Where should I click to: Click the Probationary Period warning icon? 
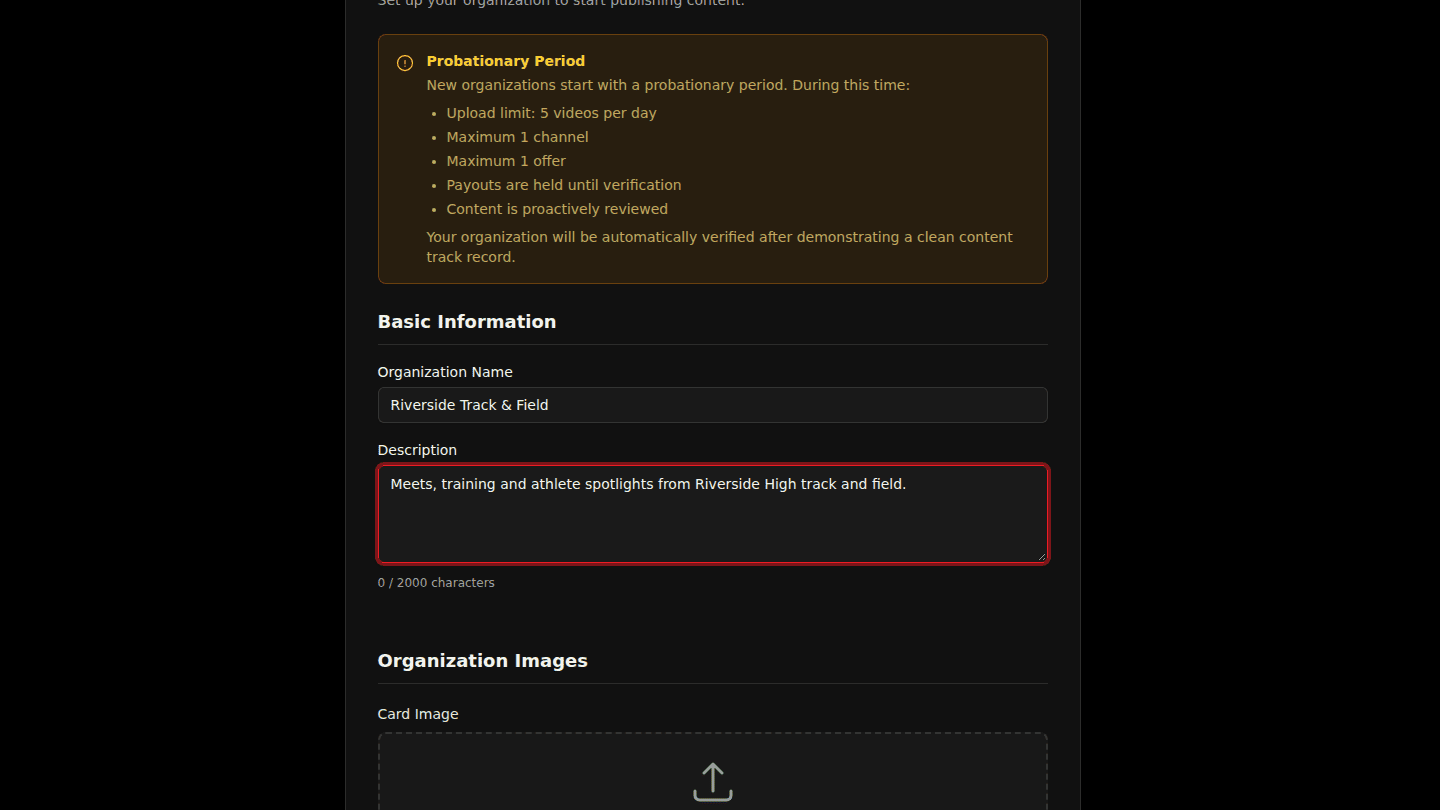click(x=405, y=63)
